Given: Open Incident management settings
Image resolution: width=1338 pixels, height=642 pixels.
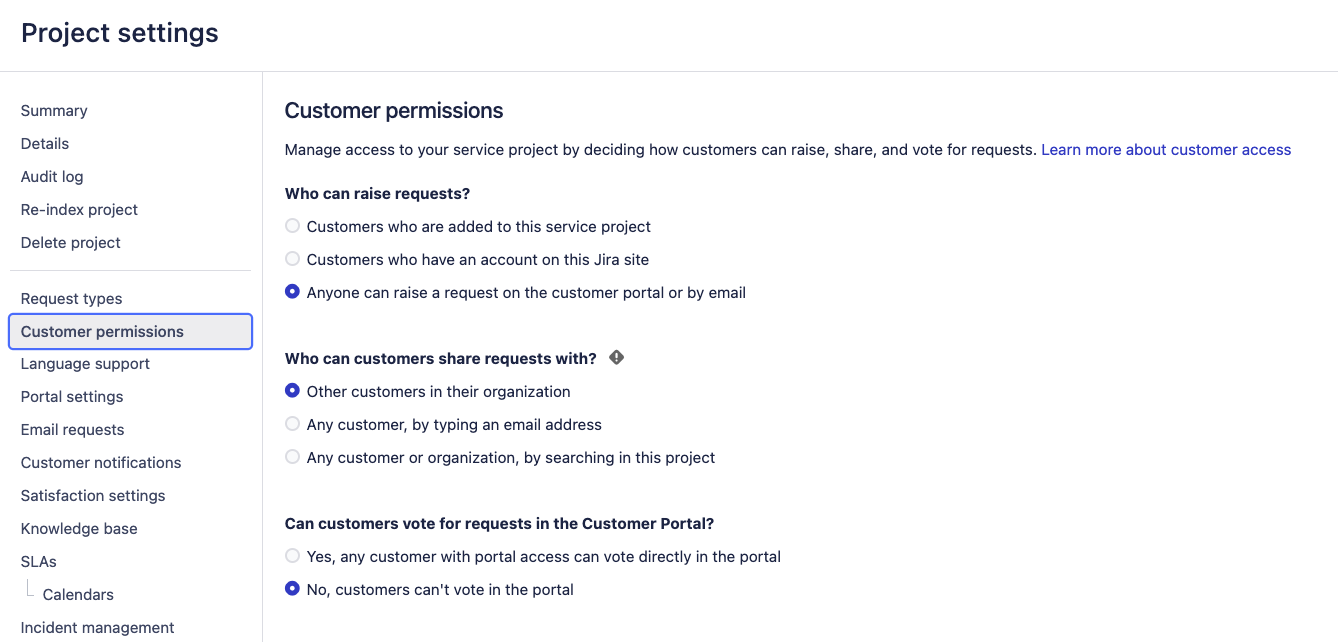Looking at the screenshot, I should [x=97, y=628].
